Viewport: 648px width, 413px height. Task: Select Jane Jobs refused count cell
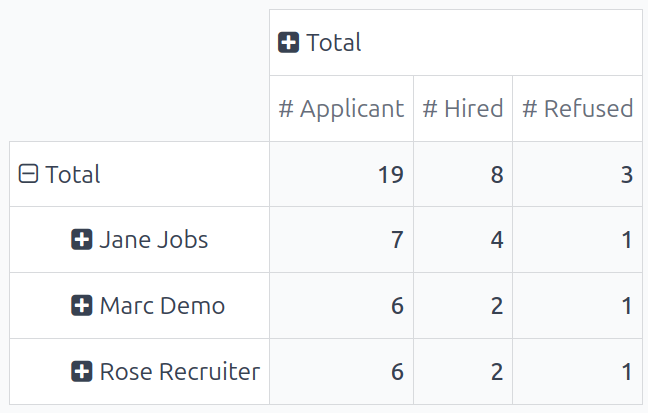click(x=577, y=240)
